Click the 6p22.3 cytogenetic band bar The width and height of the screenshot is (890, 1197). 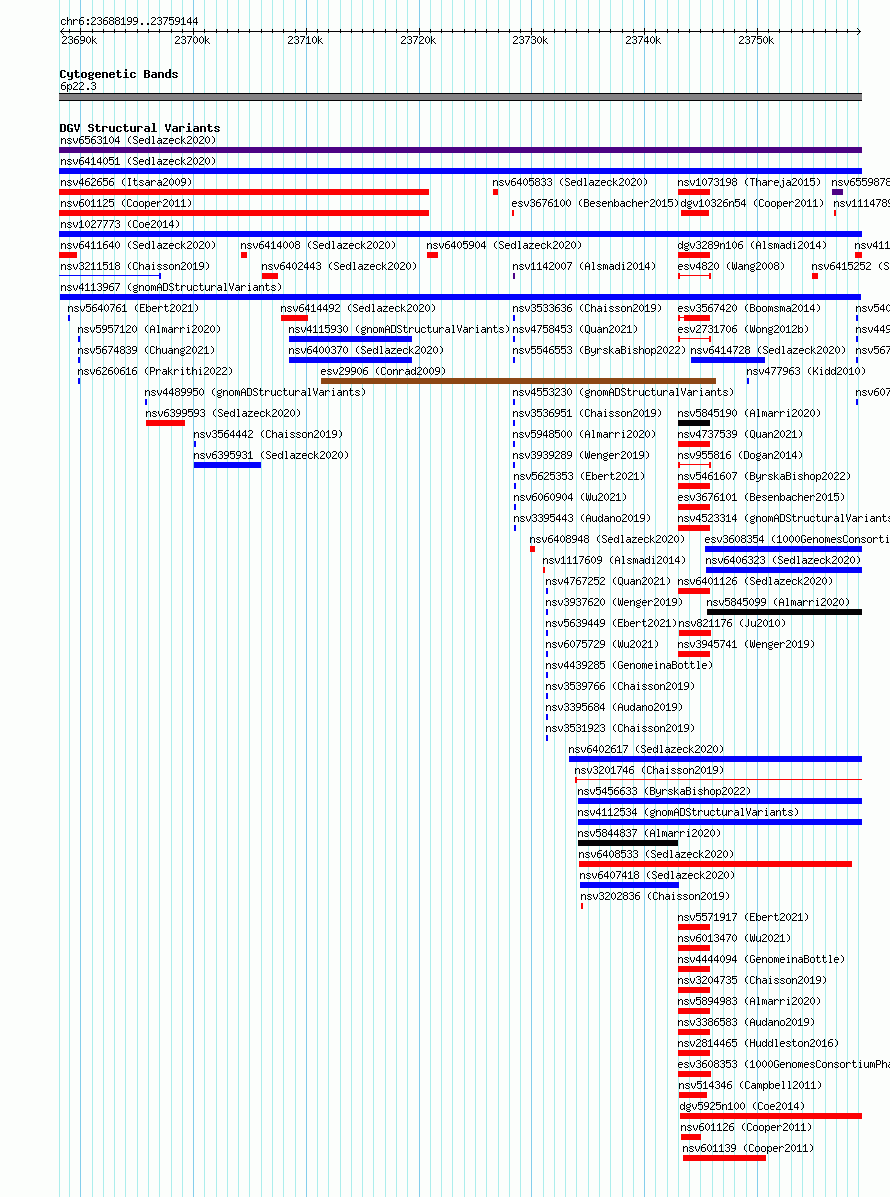461,97
